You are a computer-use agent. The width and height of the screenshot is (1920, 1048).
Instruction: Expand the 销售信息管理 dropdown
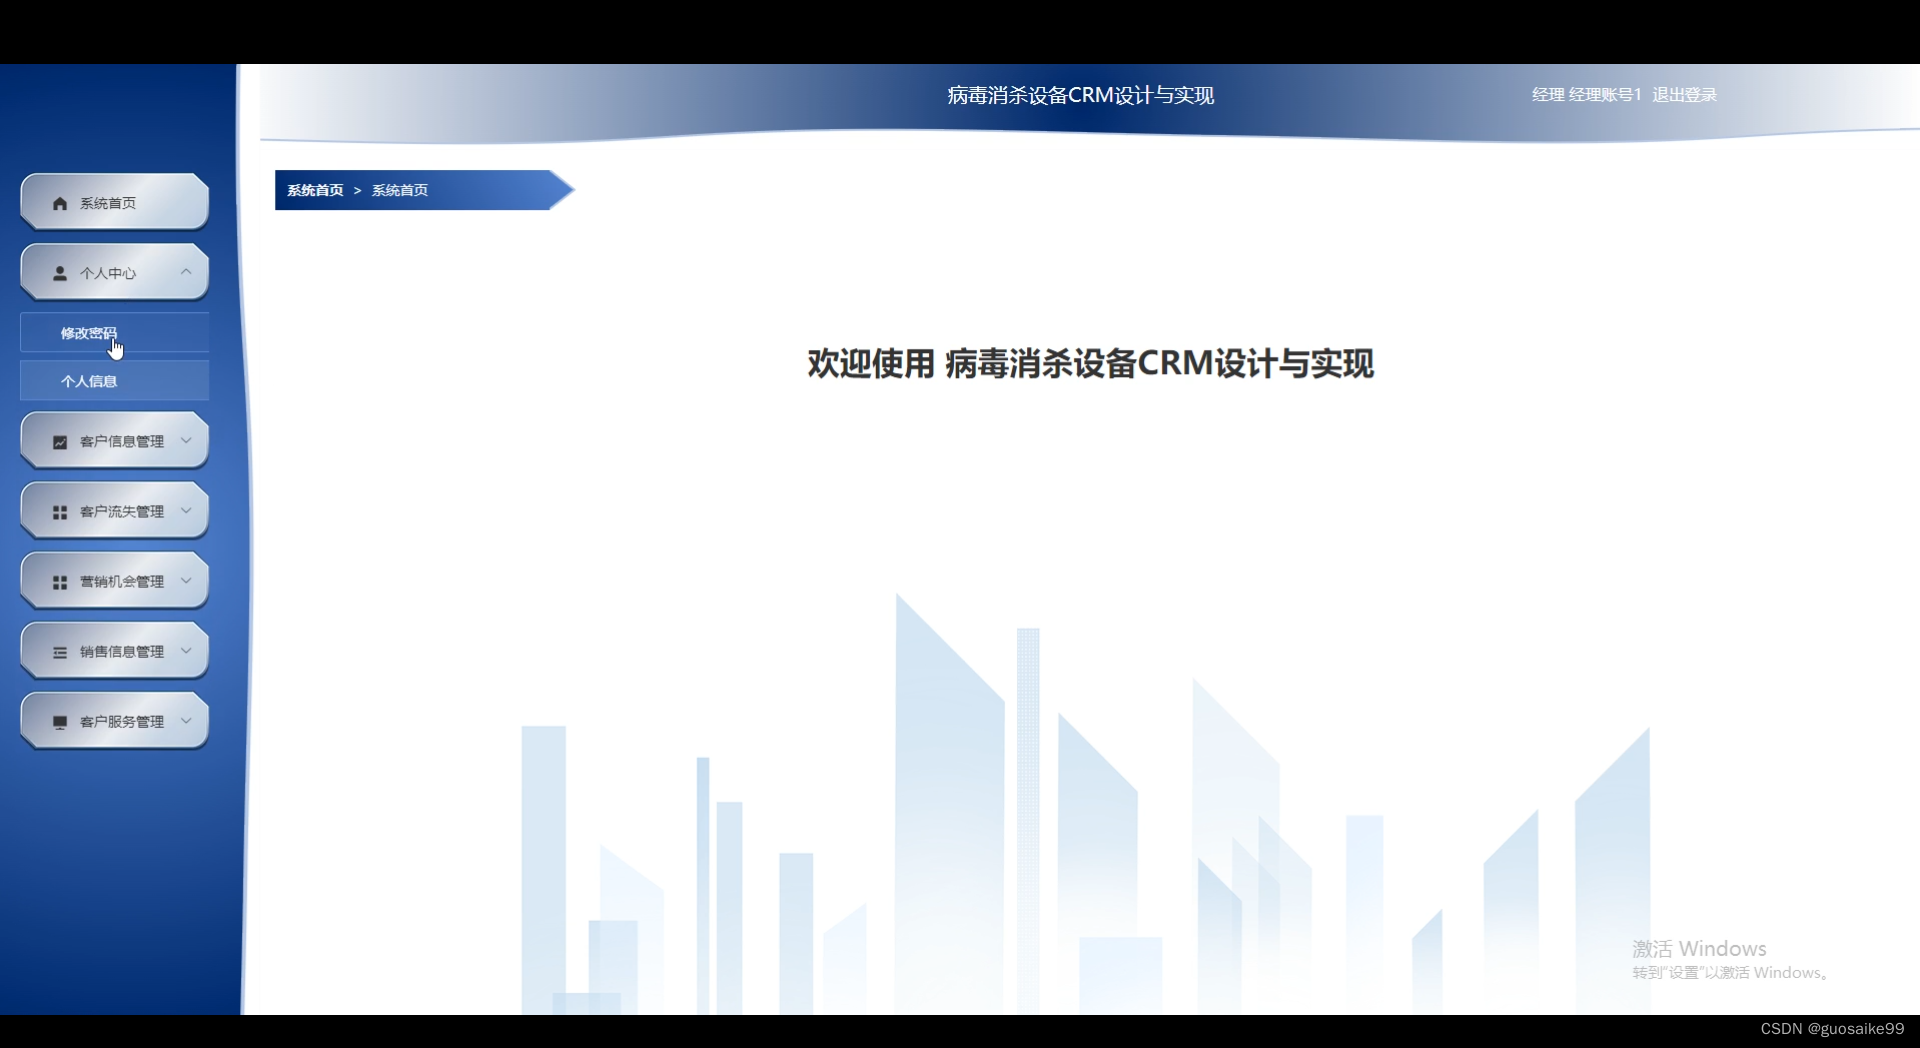tap(185, 650)
